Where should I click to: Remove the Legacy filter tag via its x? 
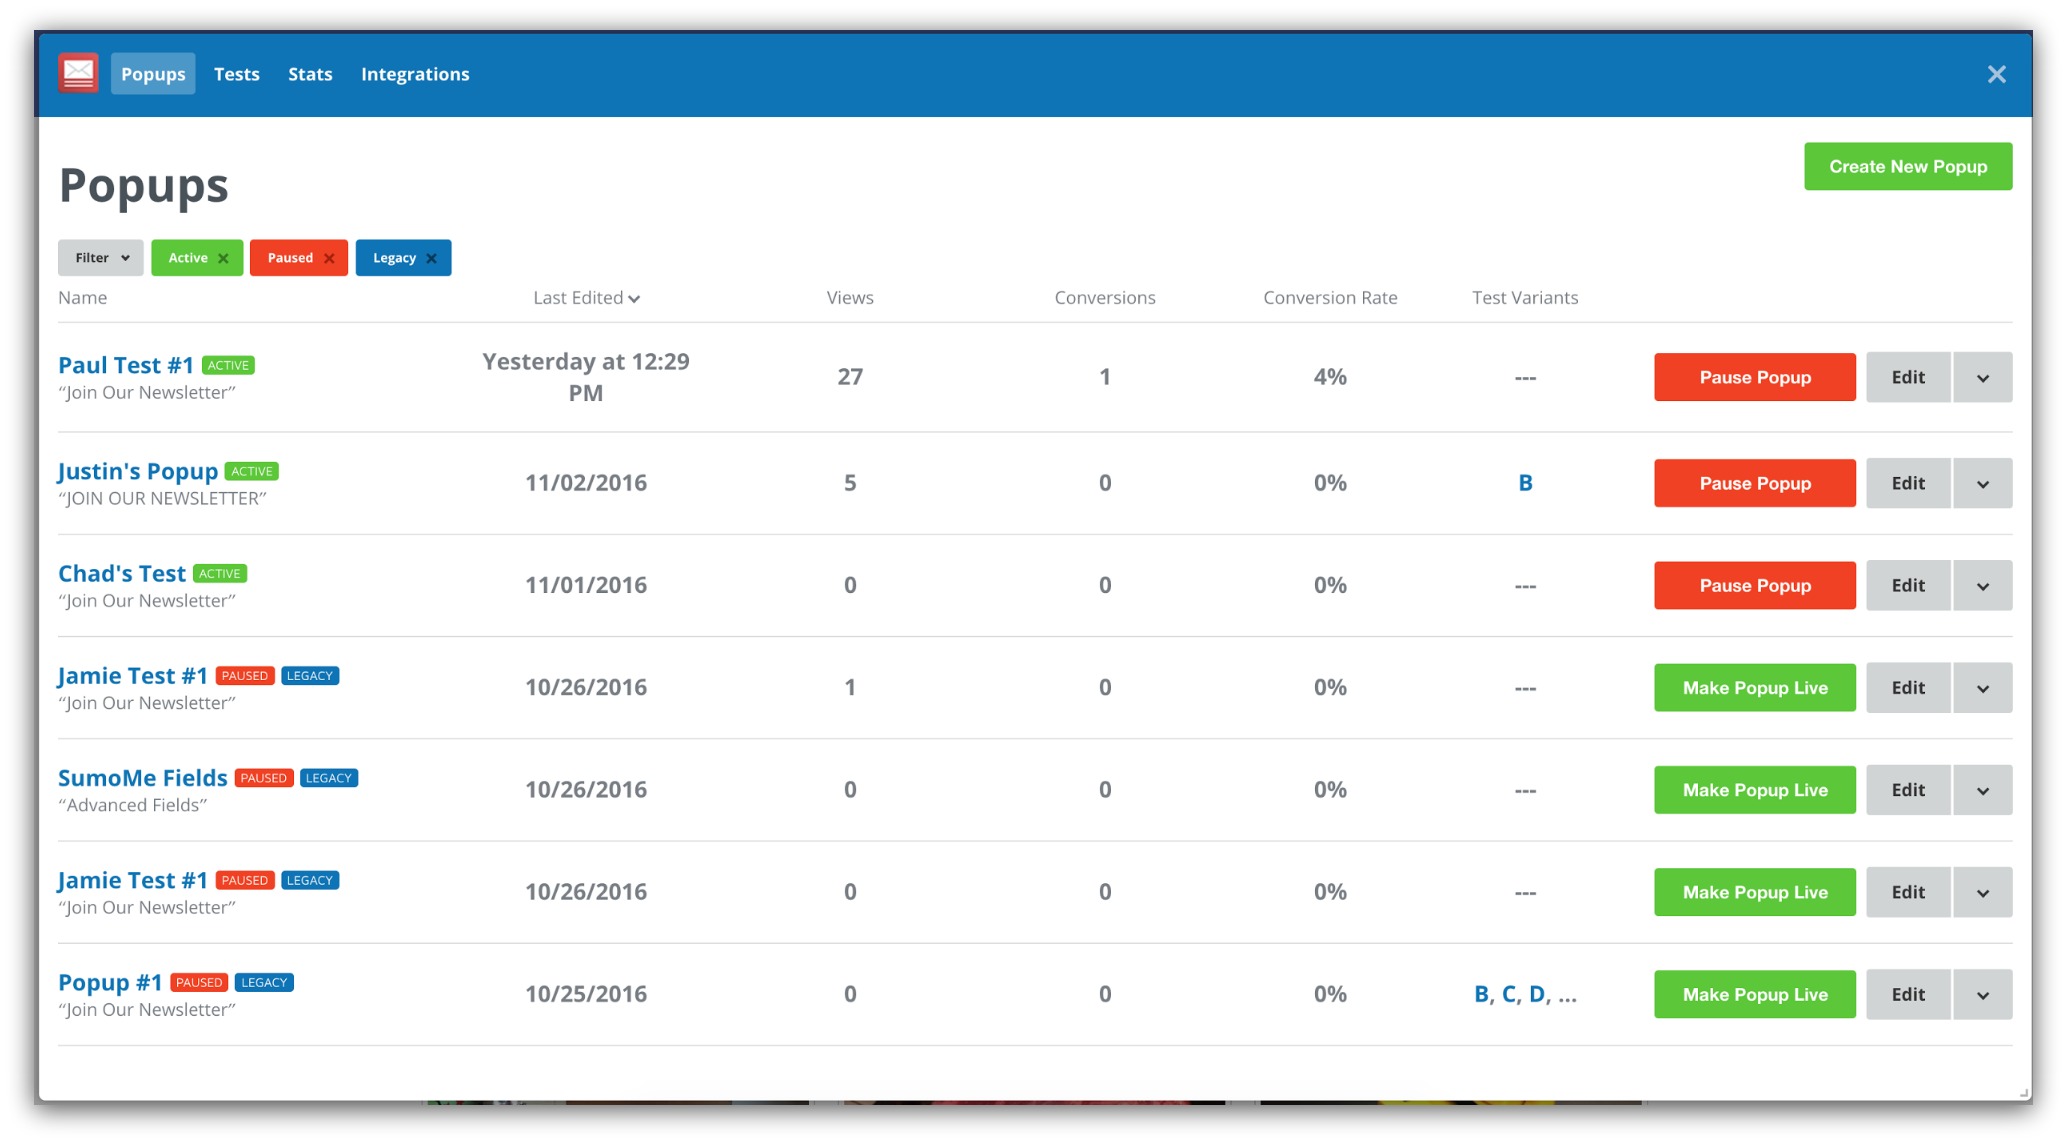(432, 258)
